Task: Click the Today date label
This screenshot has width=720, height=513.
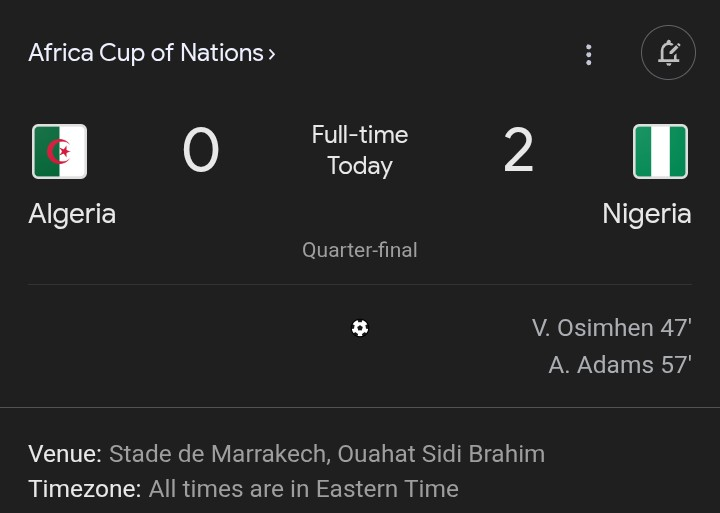Action: [360, 166]
